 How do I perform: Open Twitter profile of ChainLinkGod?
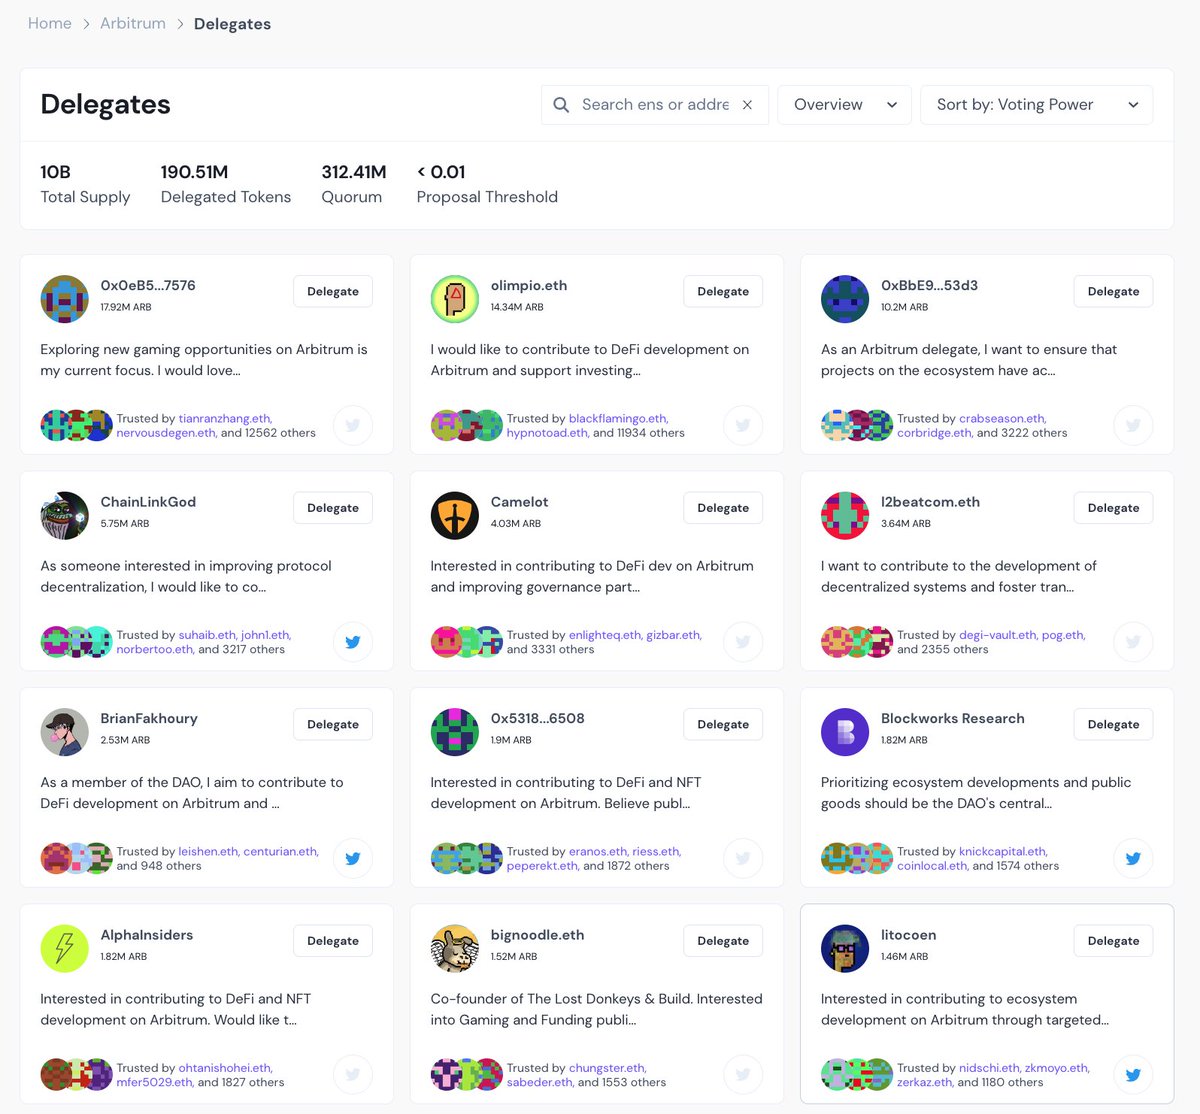(352, 642)
